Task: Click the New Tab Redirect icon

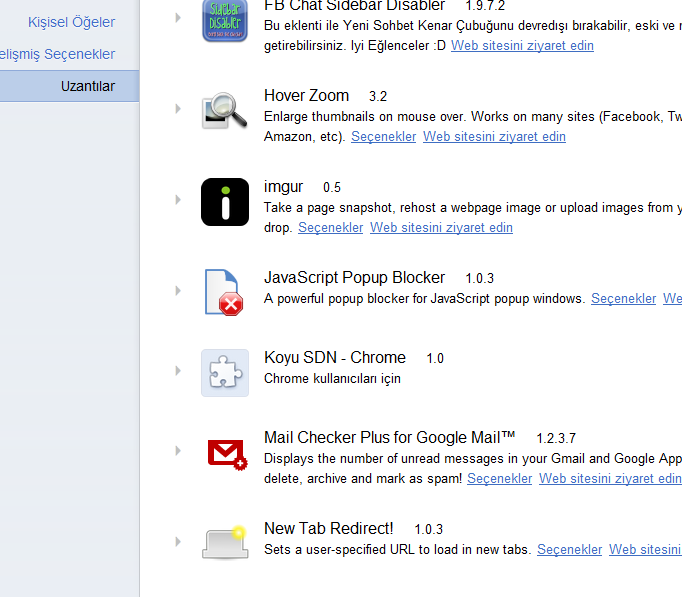Action: coord(225,542)
